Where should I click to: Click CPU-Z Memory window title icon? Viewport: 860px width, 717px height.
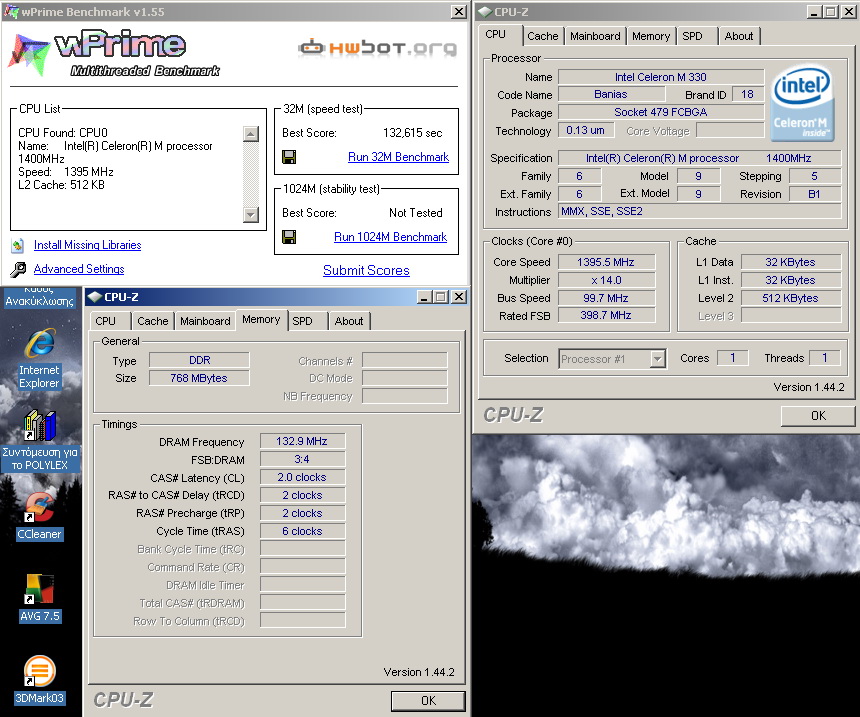(95, 297)
